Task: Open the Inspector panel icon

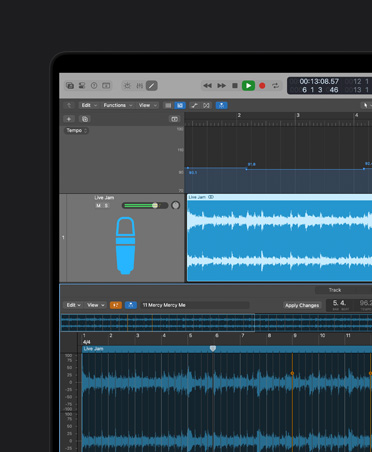Action: pyautogui.click(x=82, y=86)
